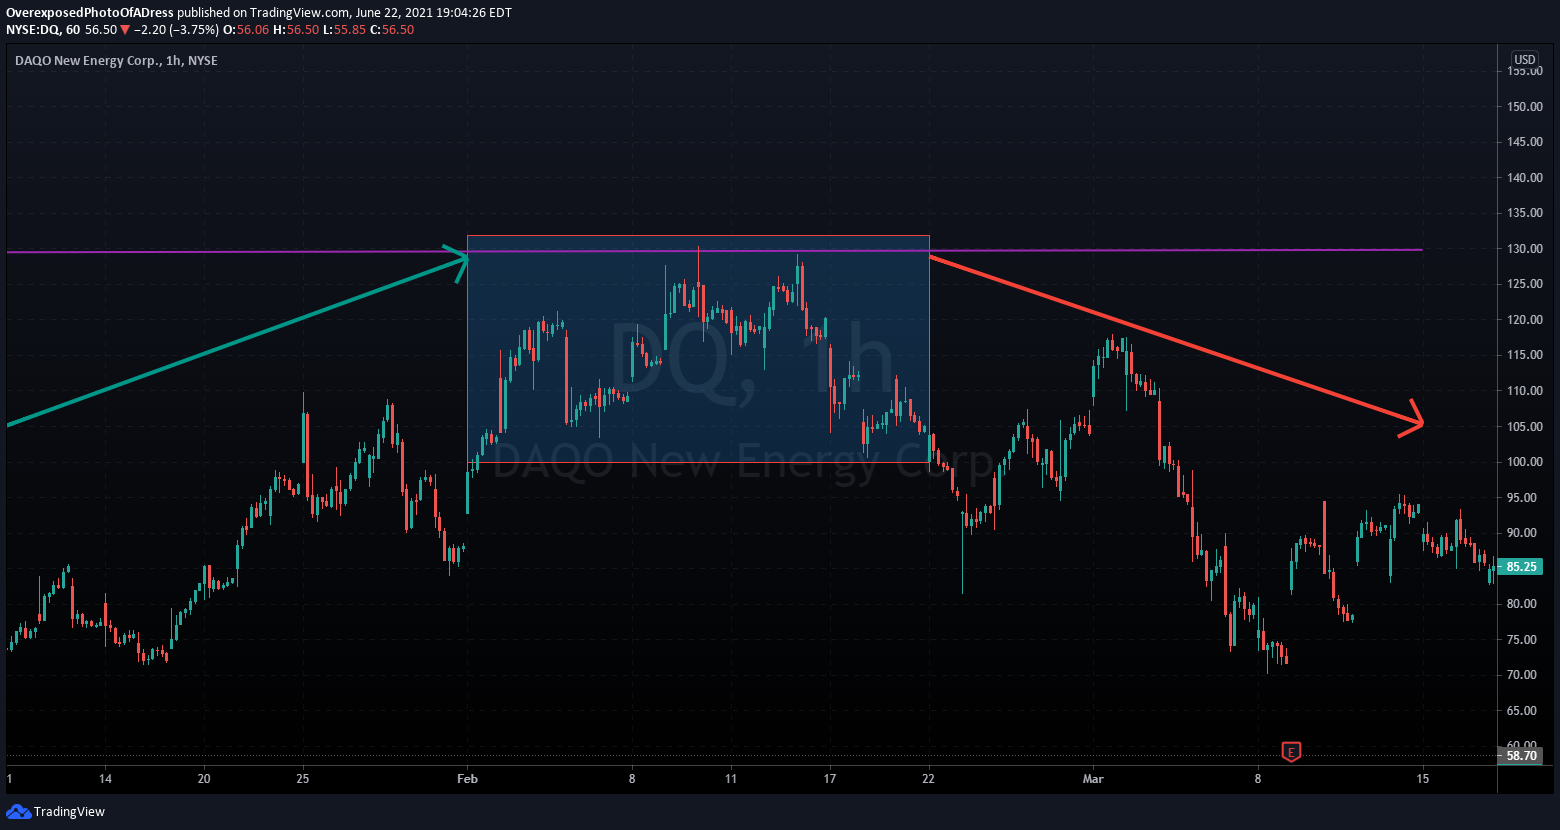The image size is (1560, 830).
Task: Click the low value 'L:55.85'
Action: 345,30
